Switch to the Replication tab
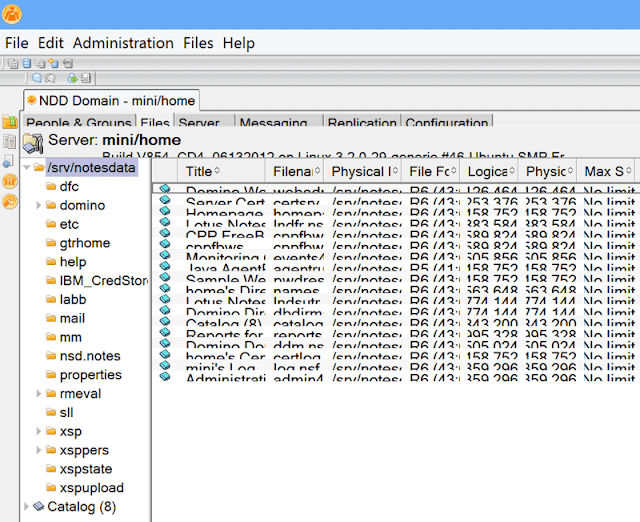 coord(362,121)
